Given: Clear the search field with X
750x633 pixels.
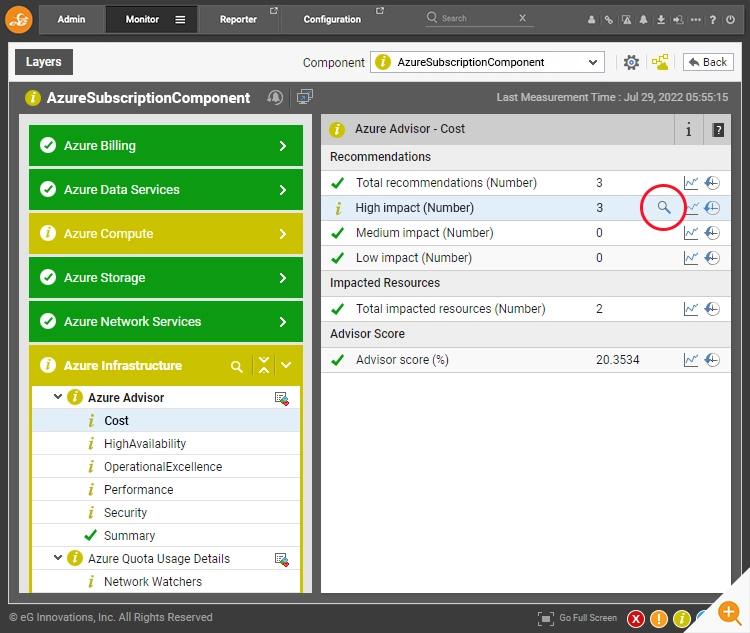Looking at the screenshot, I should 522,18.
